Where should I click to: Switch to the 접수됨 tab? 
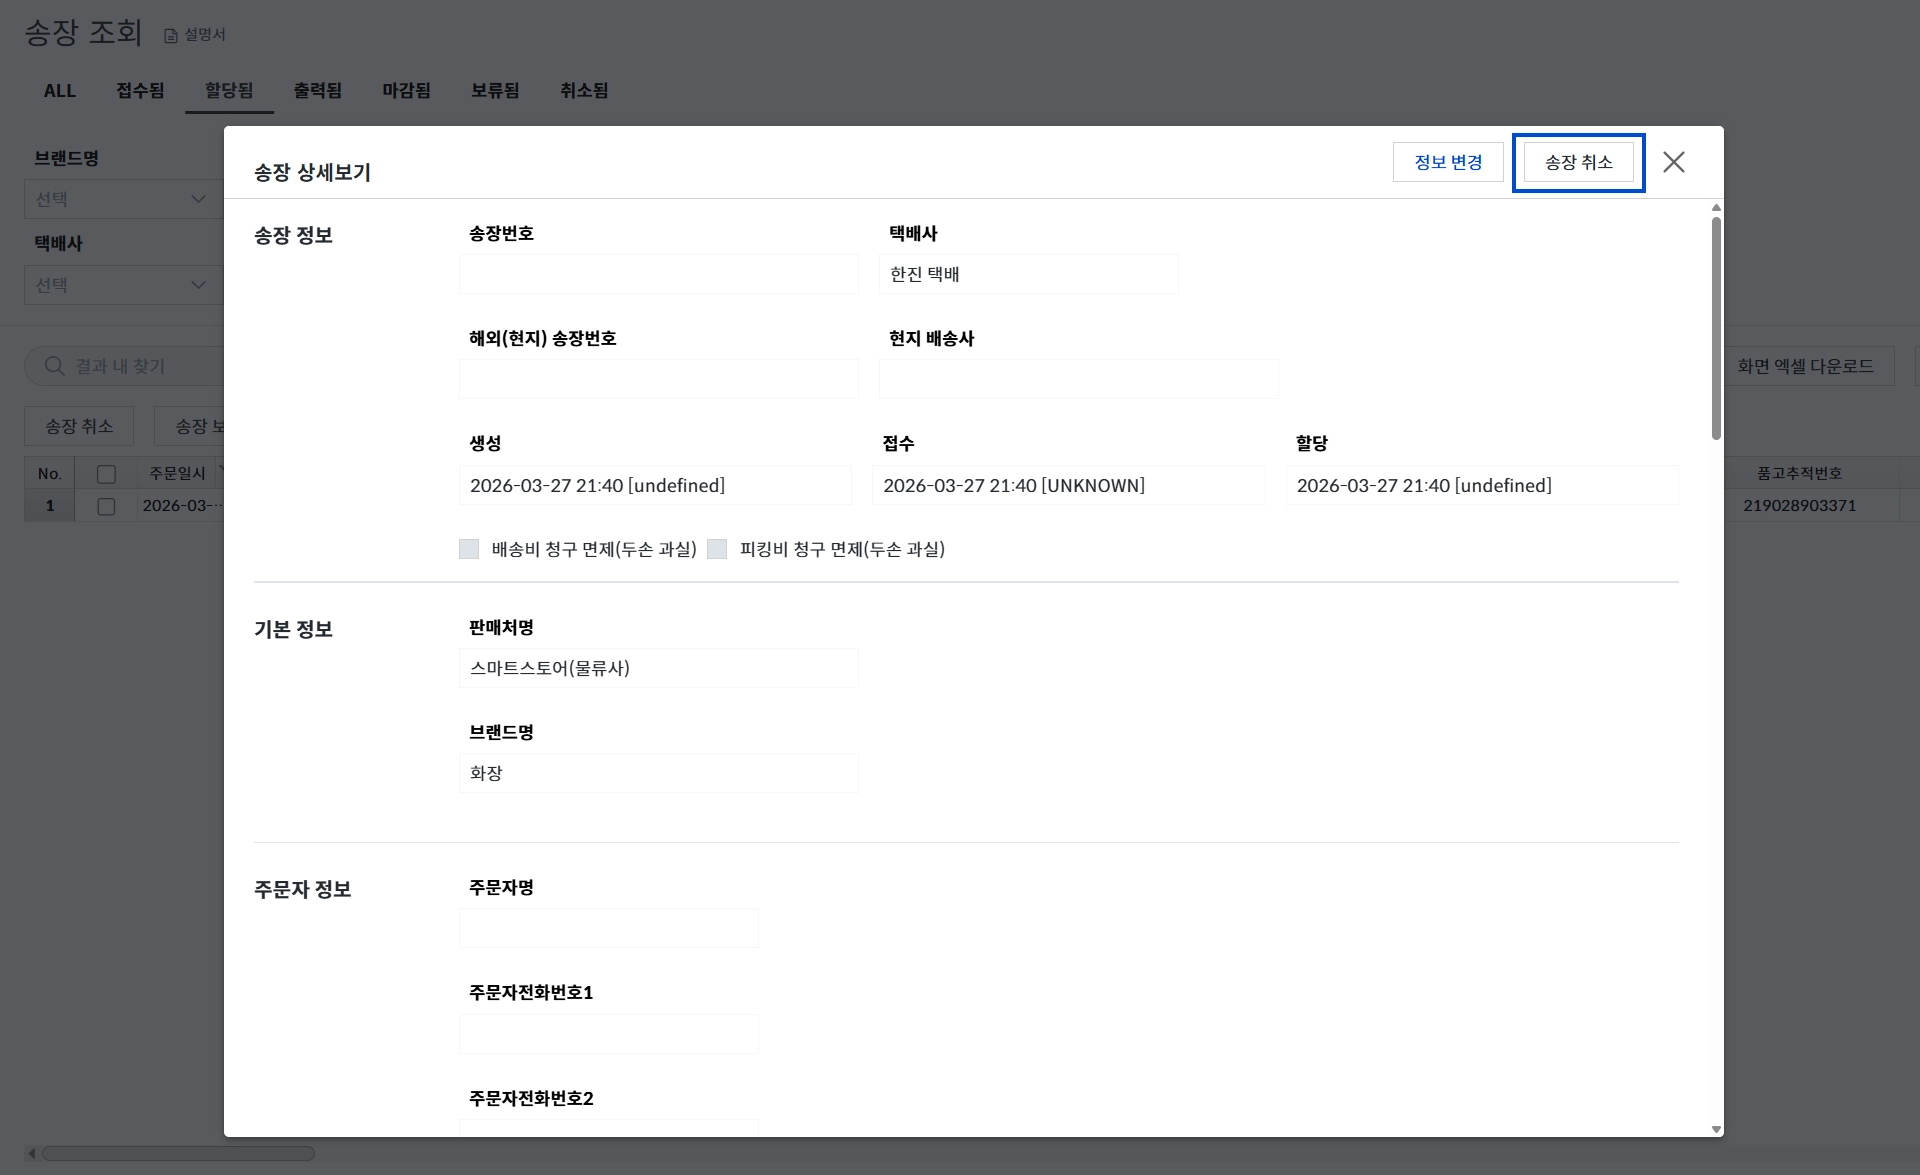140,91
